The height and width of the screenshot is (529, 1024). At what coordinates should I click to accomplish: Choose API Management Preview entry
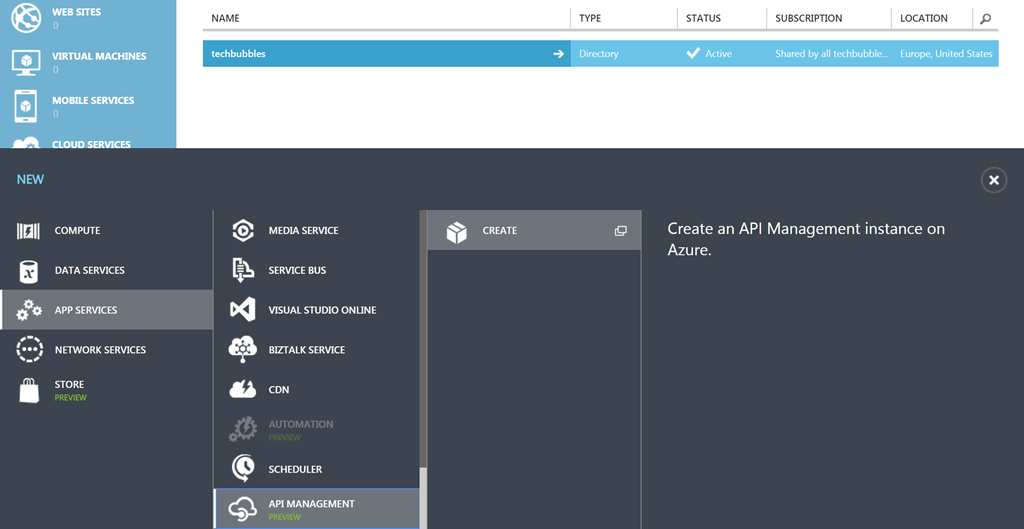[x=317, y=509]
